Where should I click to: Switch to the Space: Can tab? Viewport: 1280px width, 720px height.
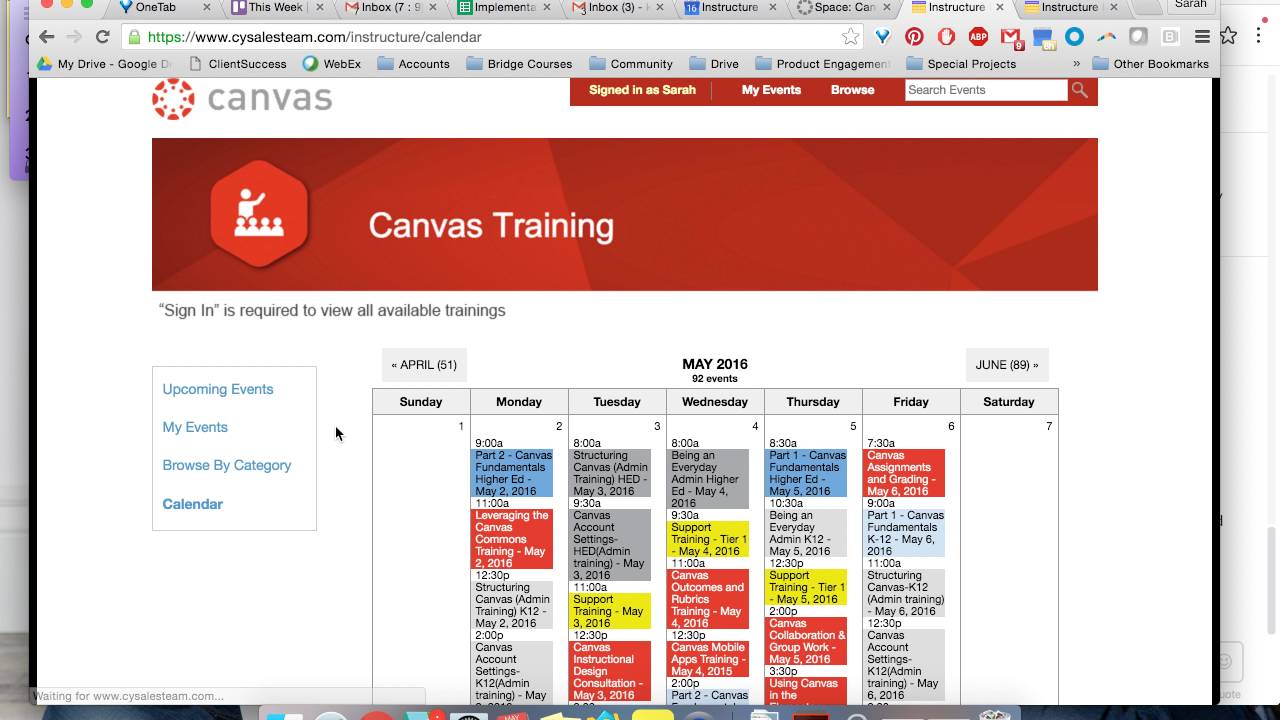[x=845, y=8]
